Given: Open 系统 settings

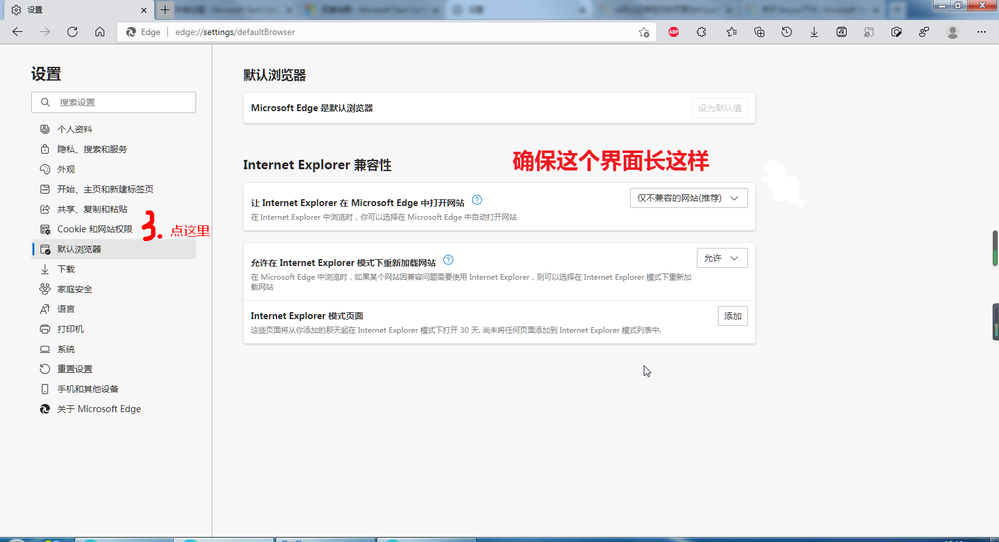Looking at the screenshot, I should tap(113, 349).
